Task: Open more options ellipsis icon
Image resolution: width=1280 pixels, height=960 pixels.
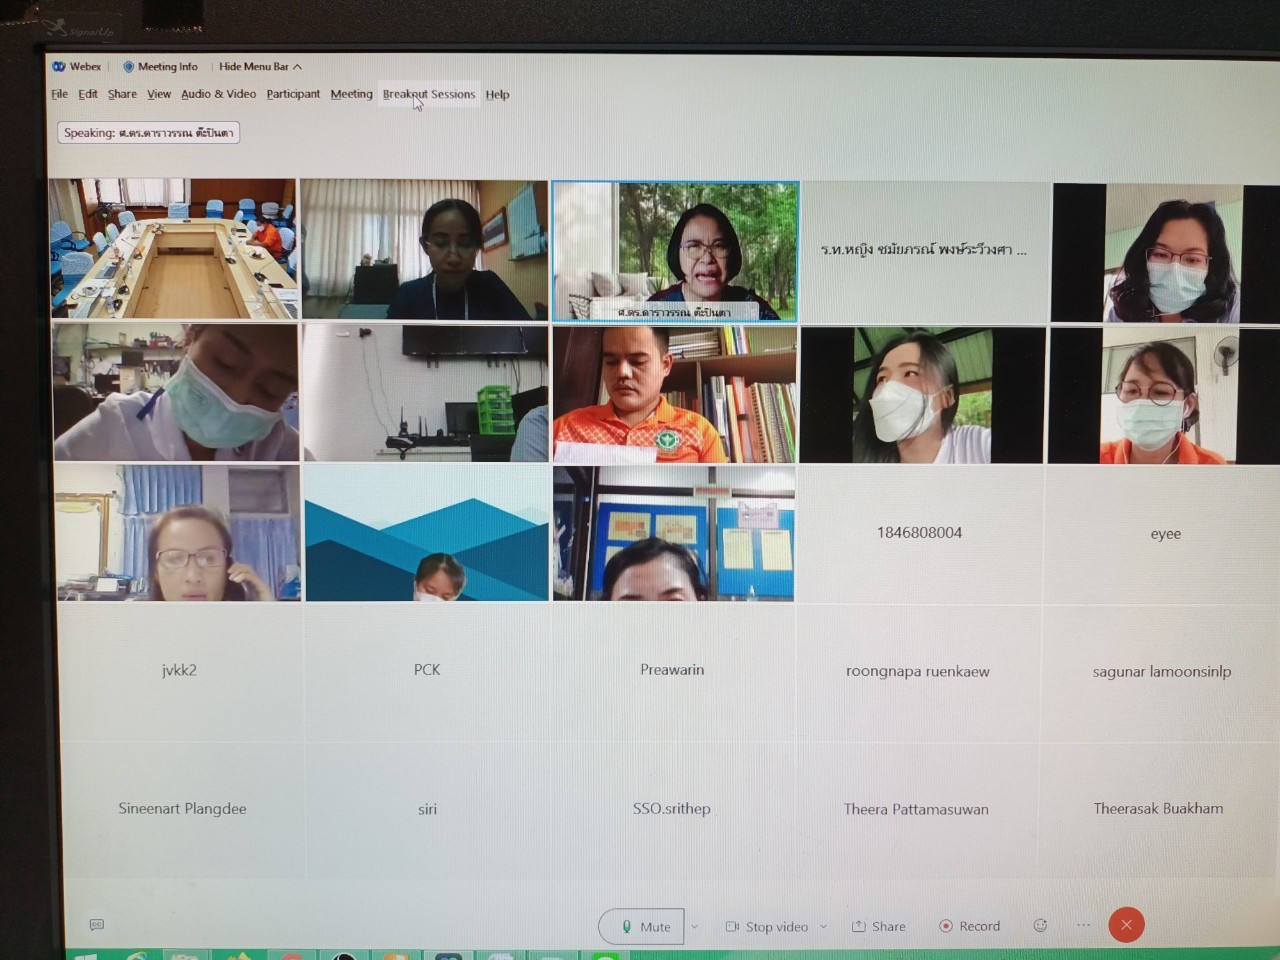Action: (1083, 926)
